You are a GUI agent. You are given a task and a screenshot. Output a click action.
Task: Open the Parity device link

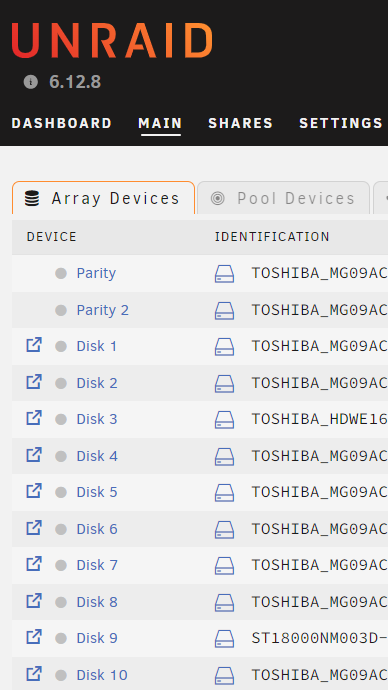click(96, 273)
